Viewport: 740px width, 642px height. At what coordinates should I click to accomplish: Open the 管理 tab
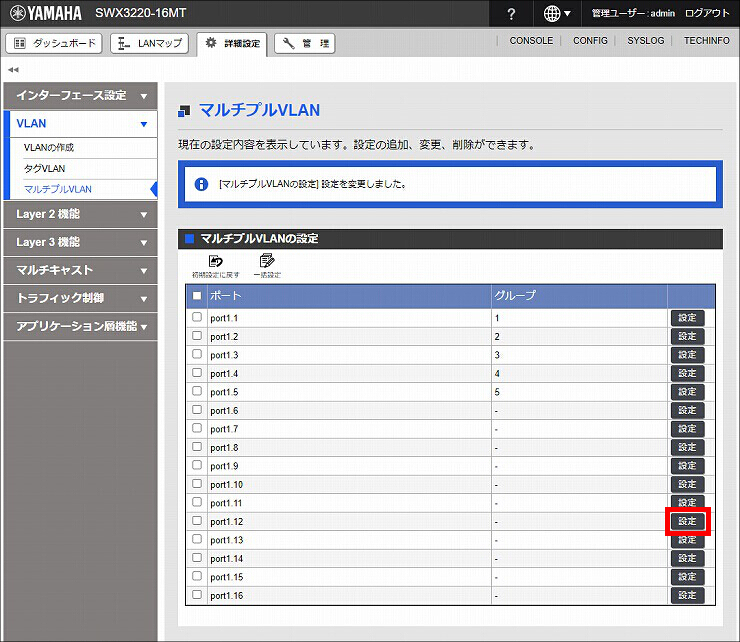click(305, 43)
